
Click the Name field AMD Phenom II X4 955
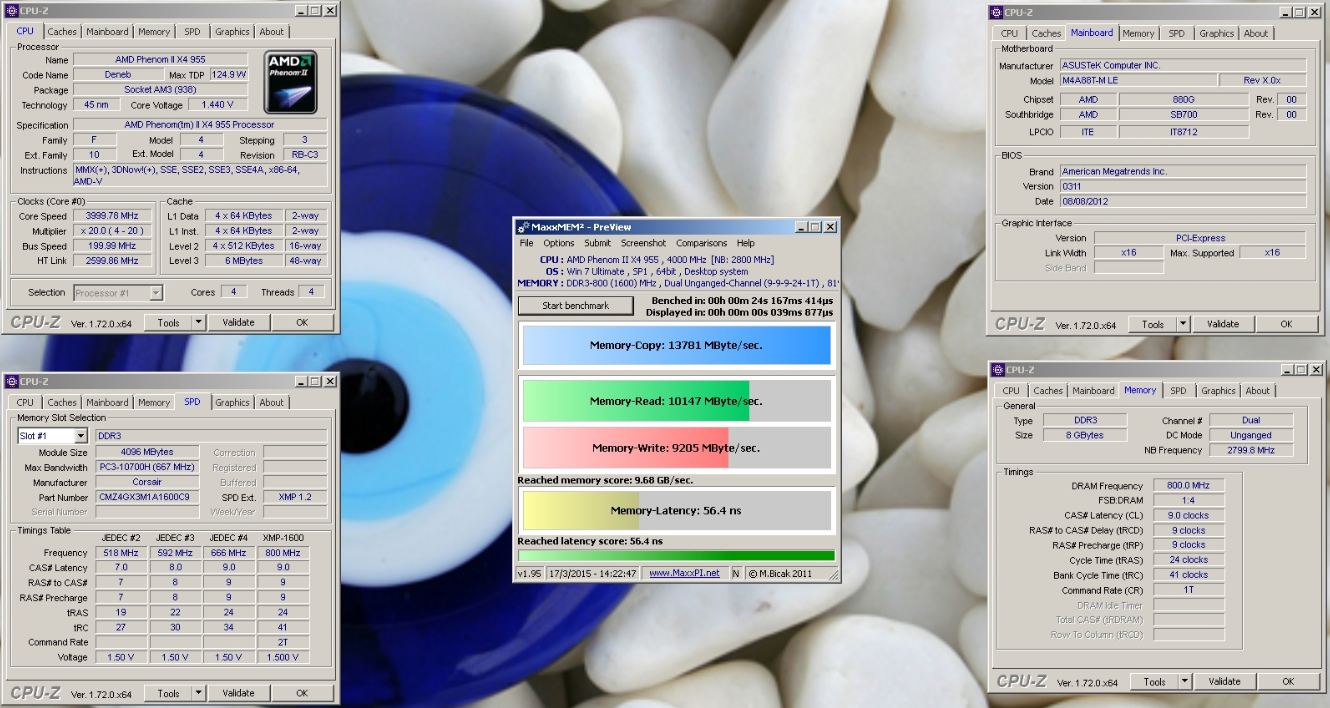160,60
